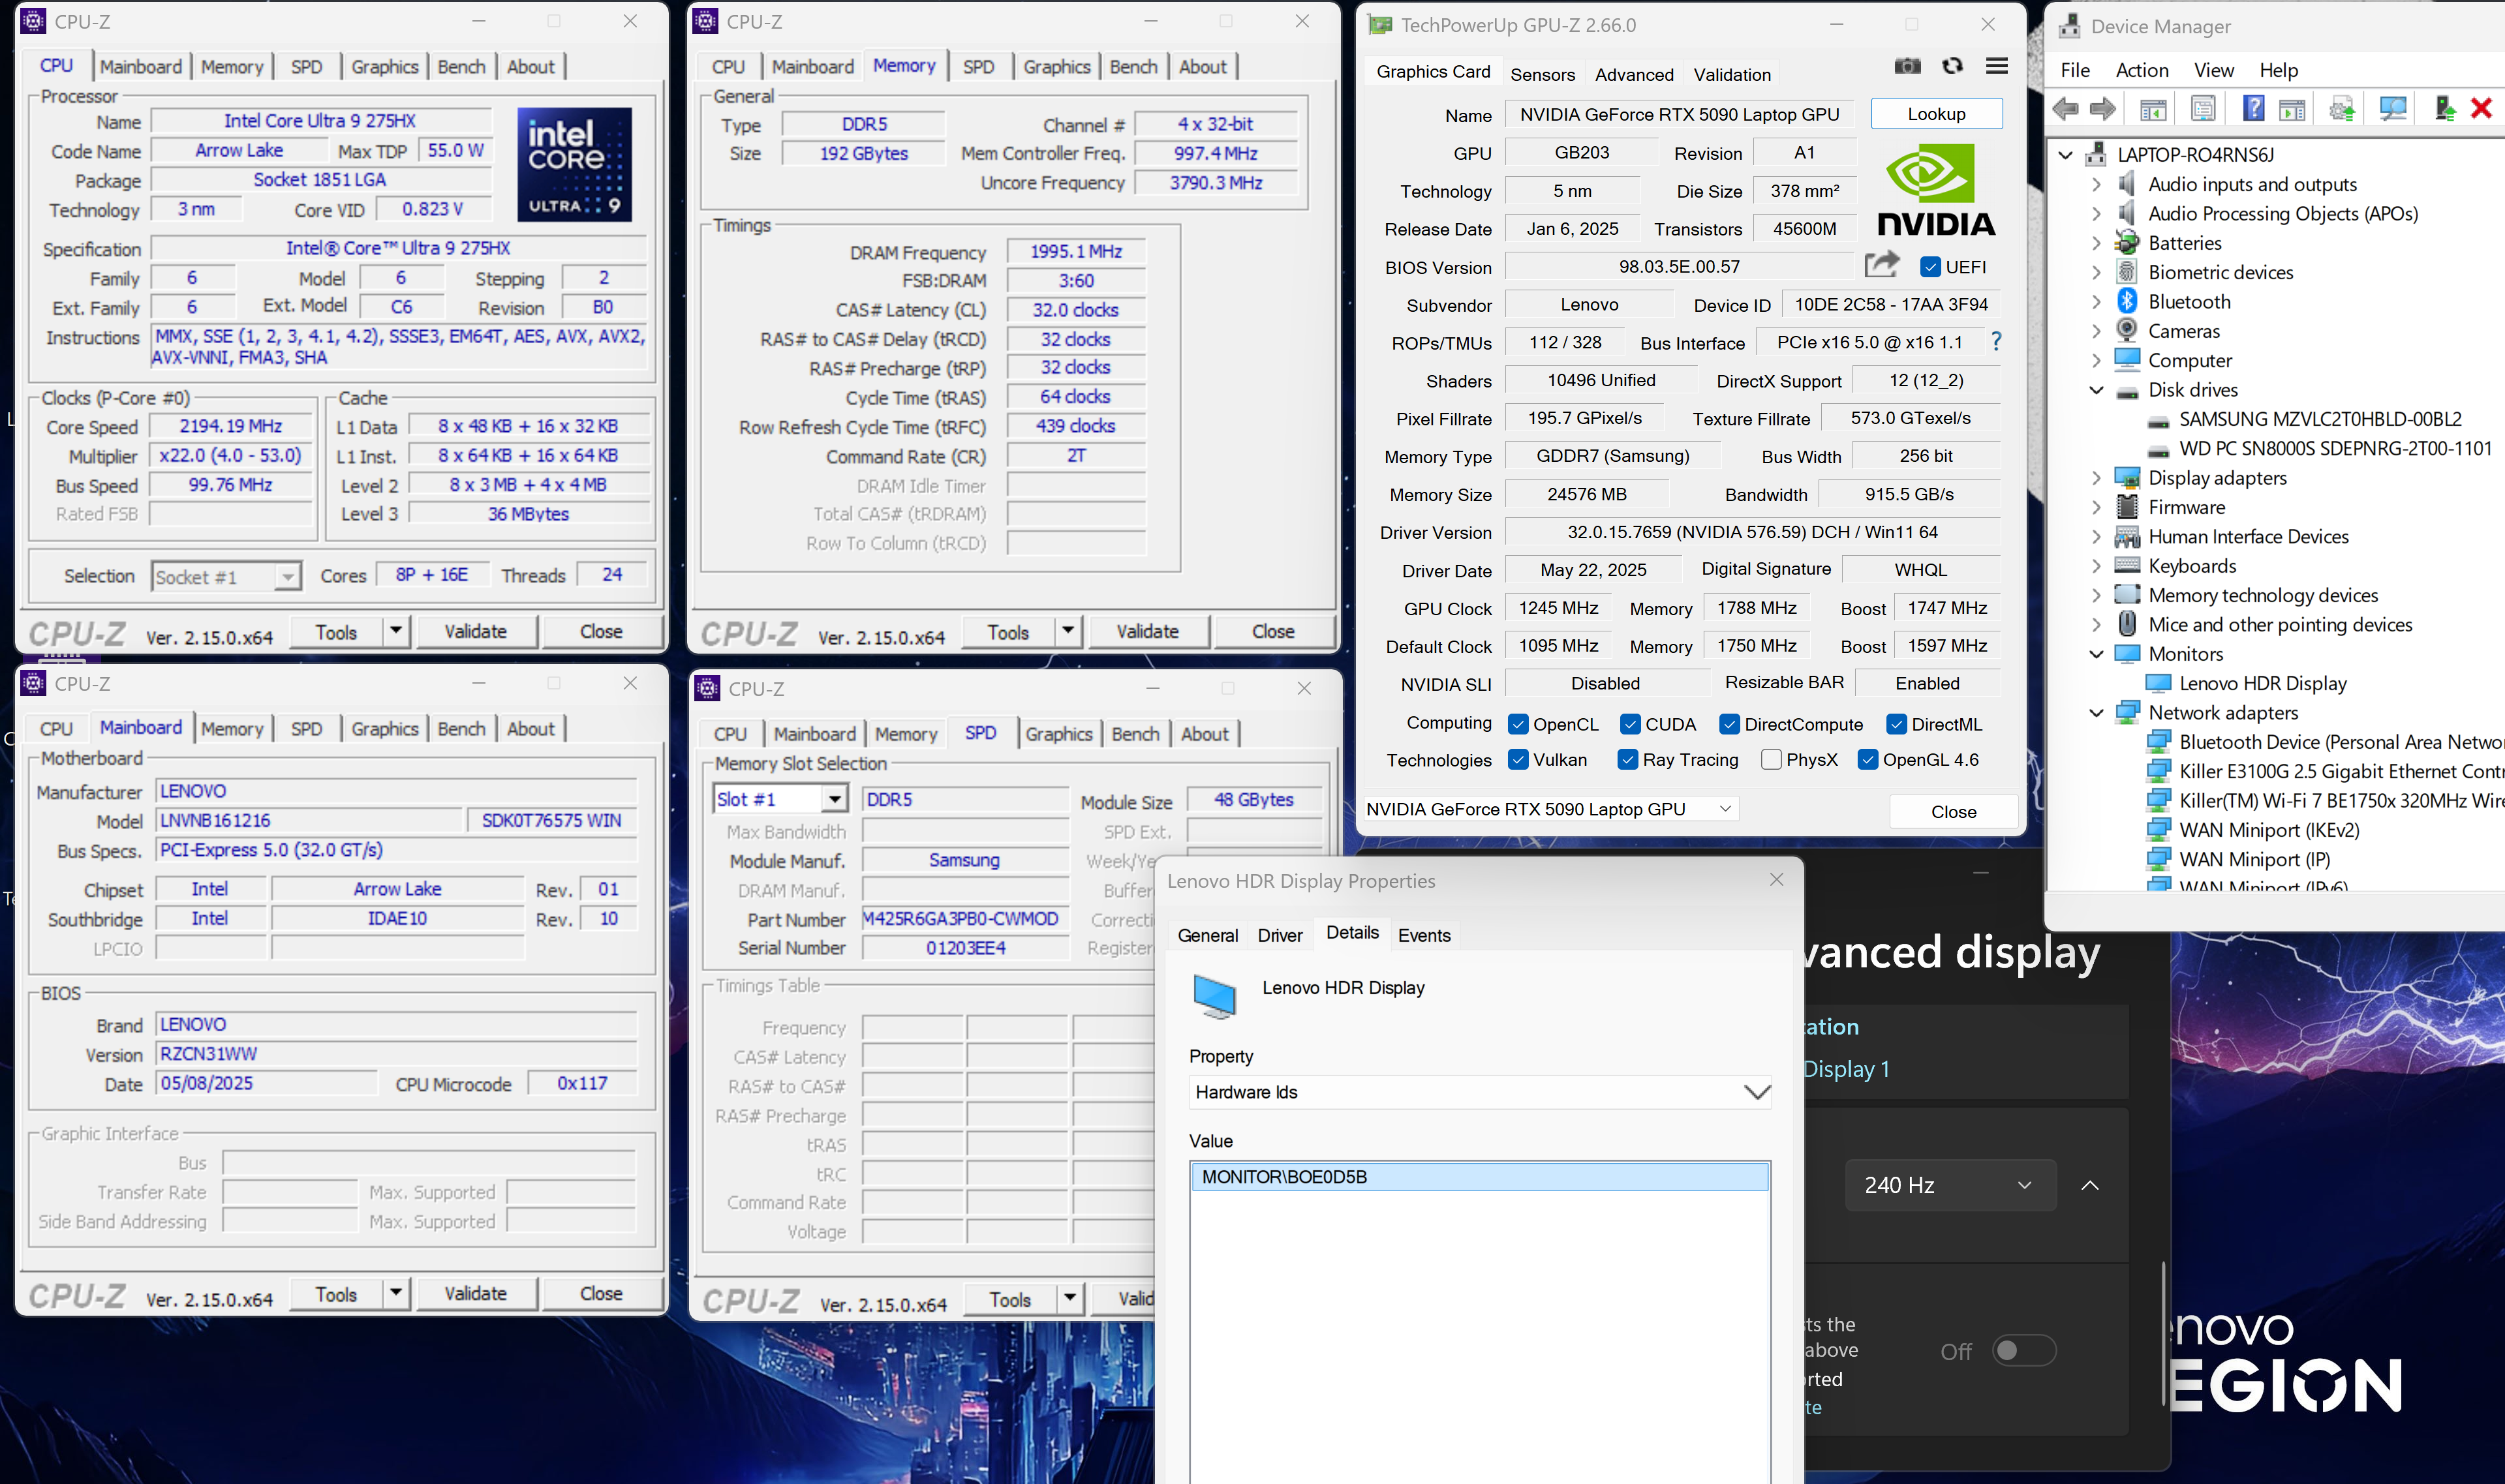Screen dimensions: 2505x1484
Task: Refresh GPU-Z data with the refresh icon
Action: pos(1952,66)
